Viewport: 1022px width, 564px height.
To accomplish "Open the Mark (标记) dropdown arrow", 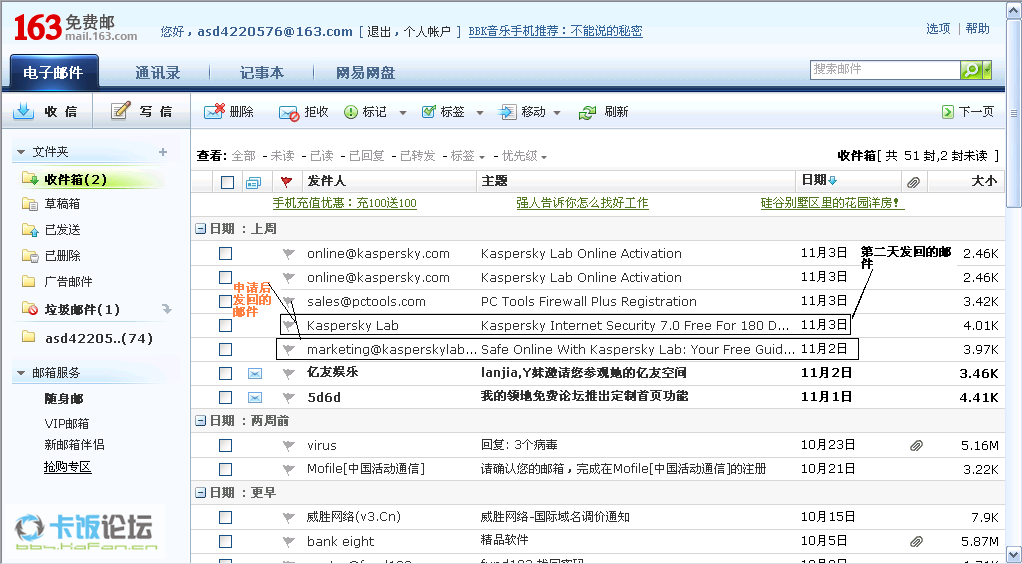I will 403,113.
